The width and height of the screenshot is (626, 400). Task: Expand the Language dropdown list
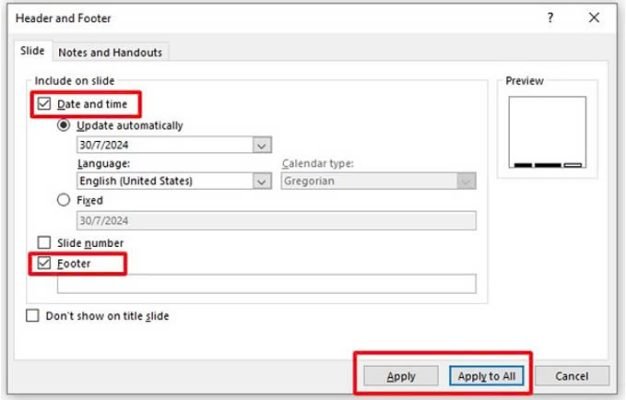pos(262,181)
